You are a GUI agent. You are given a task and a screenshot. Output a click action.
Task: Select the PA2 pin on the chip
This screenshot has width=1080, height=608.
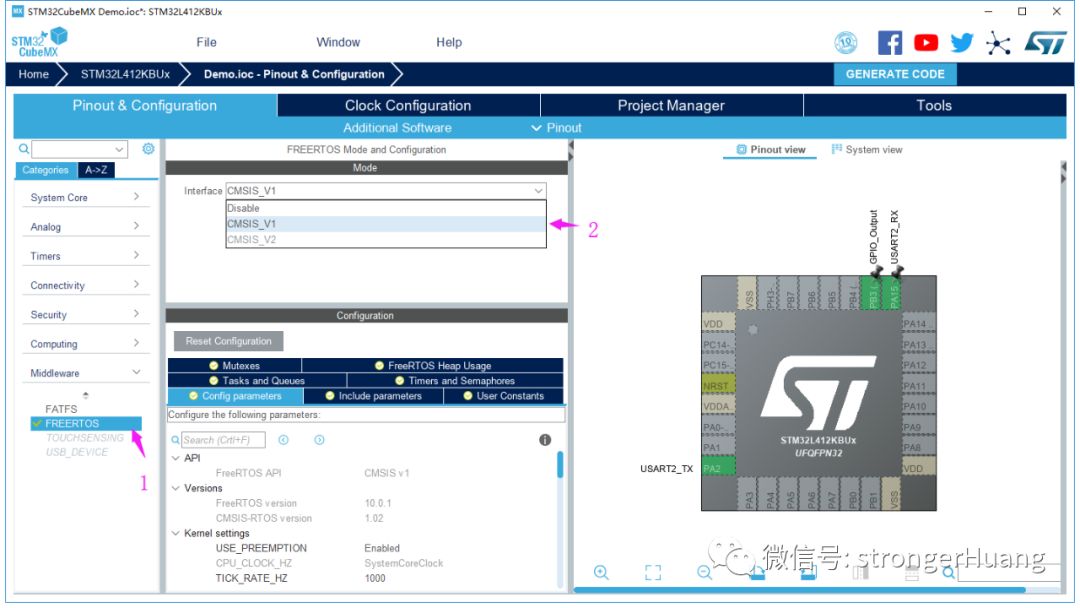coord(713,468)
